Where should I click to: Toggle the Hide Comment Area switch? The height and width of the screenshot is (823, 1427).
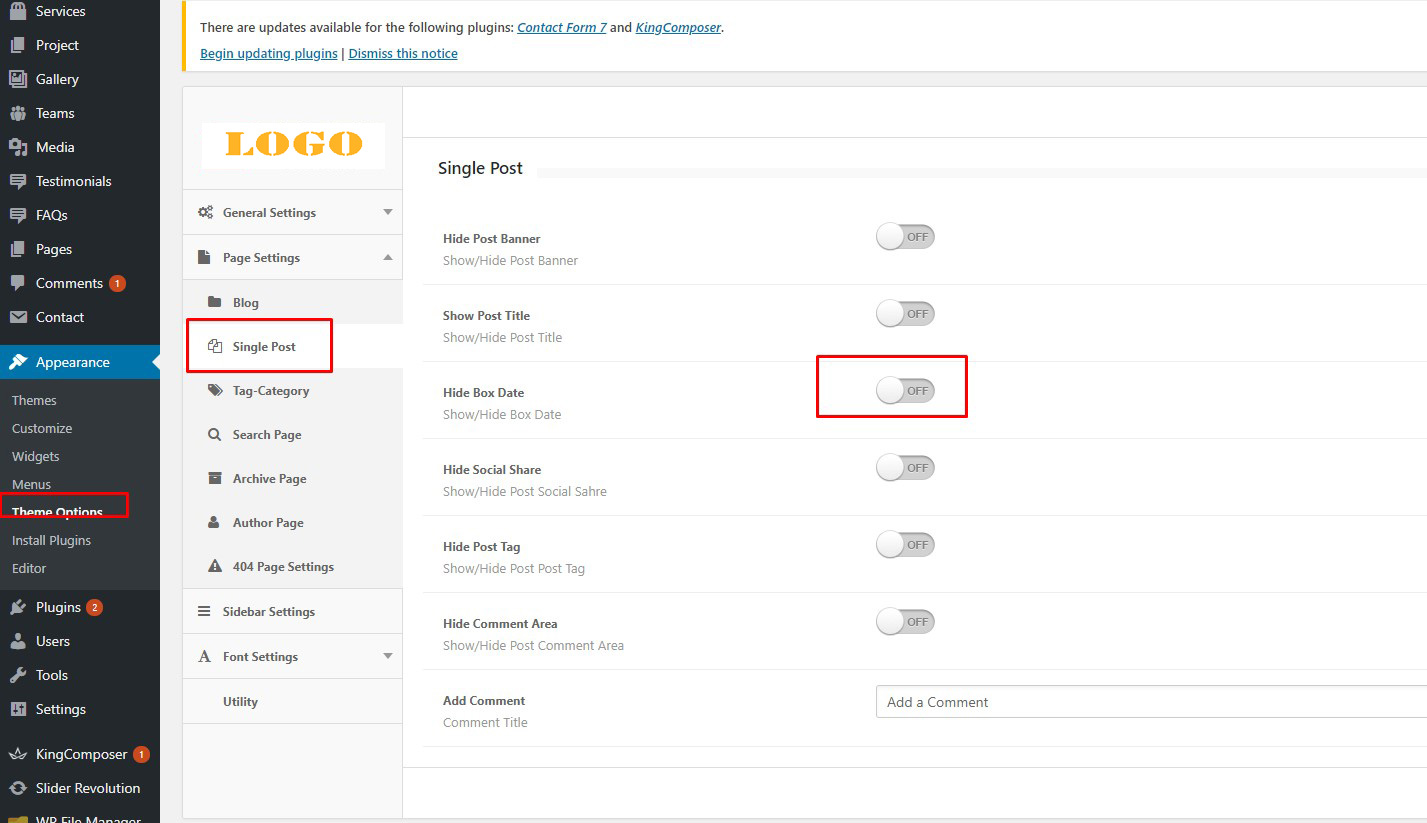click(905, 622)
